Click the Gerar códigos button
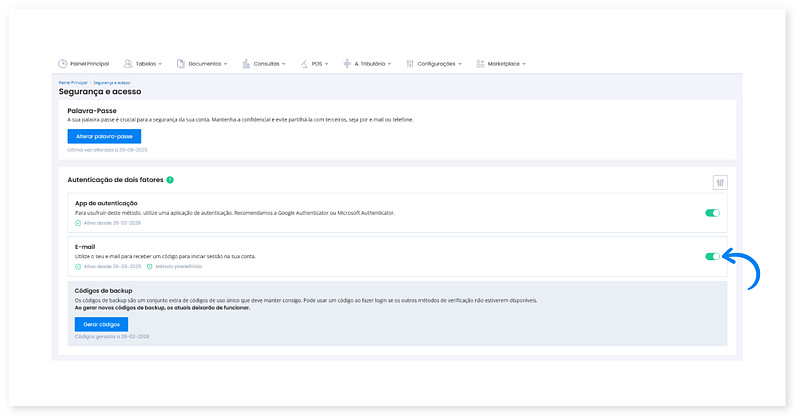 pos(102,325)
